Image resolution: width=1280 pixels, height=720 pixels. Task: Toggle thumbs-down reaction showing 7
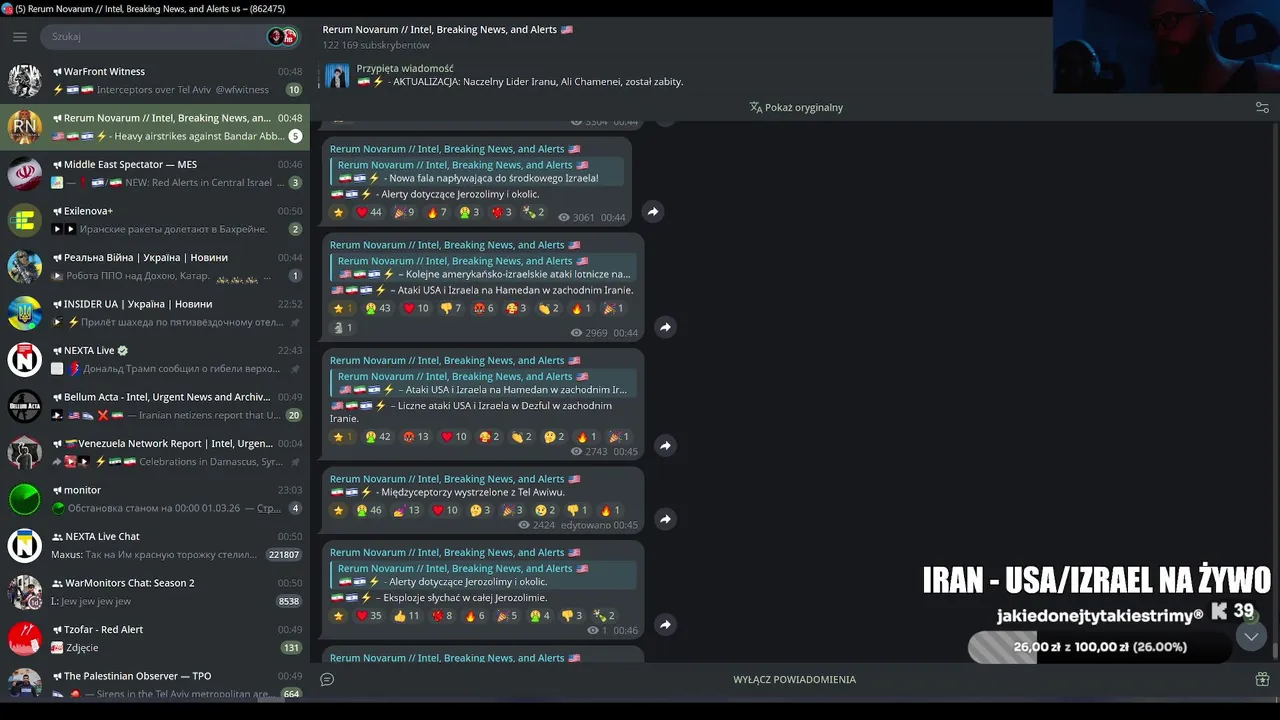(x=451, y=308)
